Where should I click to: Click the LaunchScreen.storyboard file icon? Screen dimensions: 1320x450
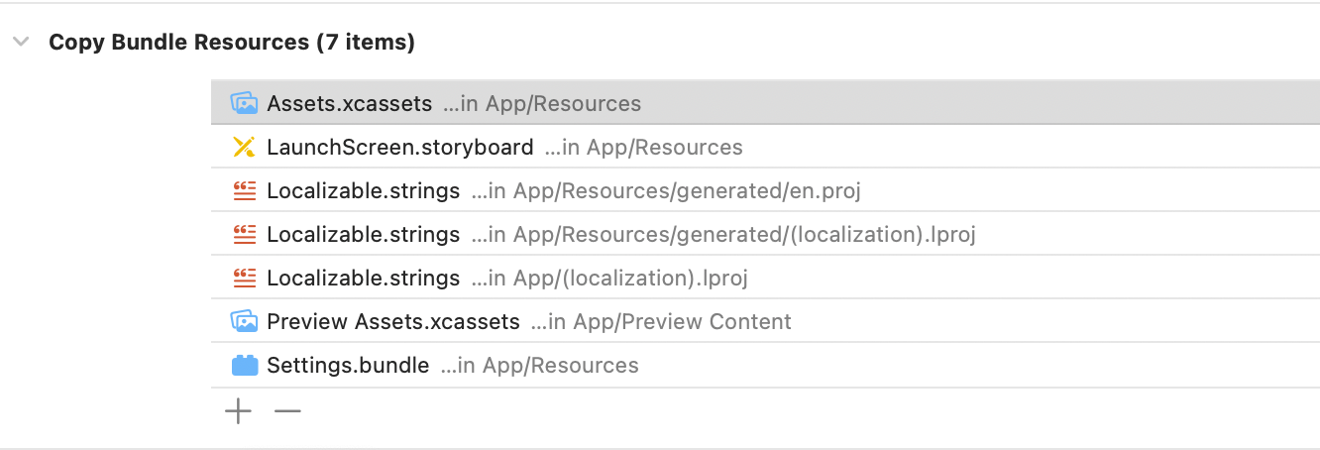pos(244,147)
